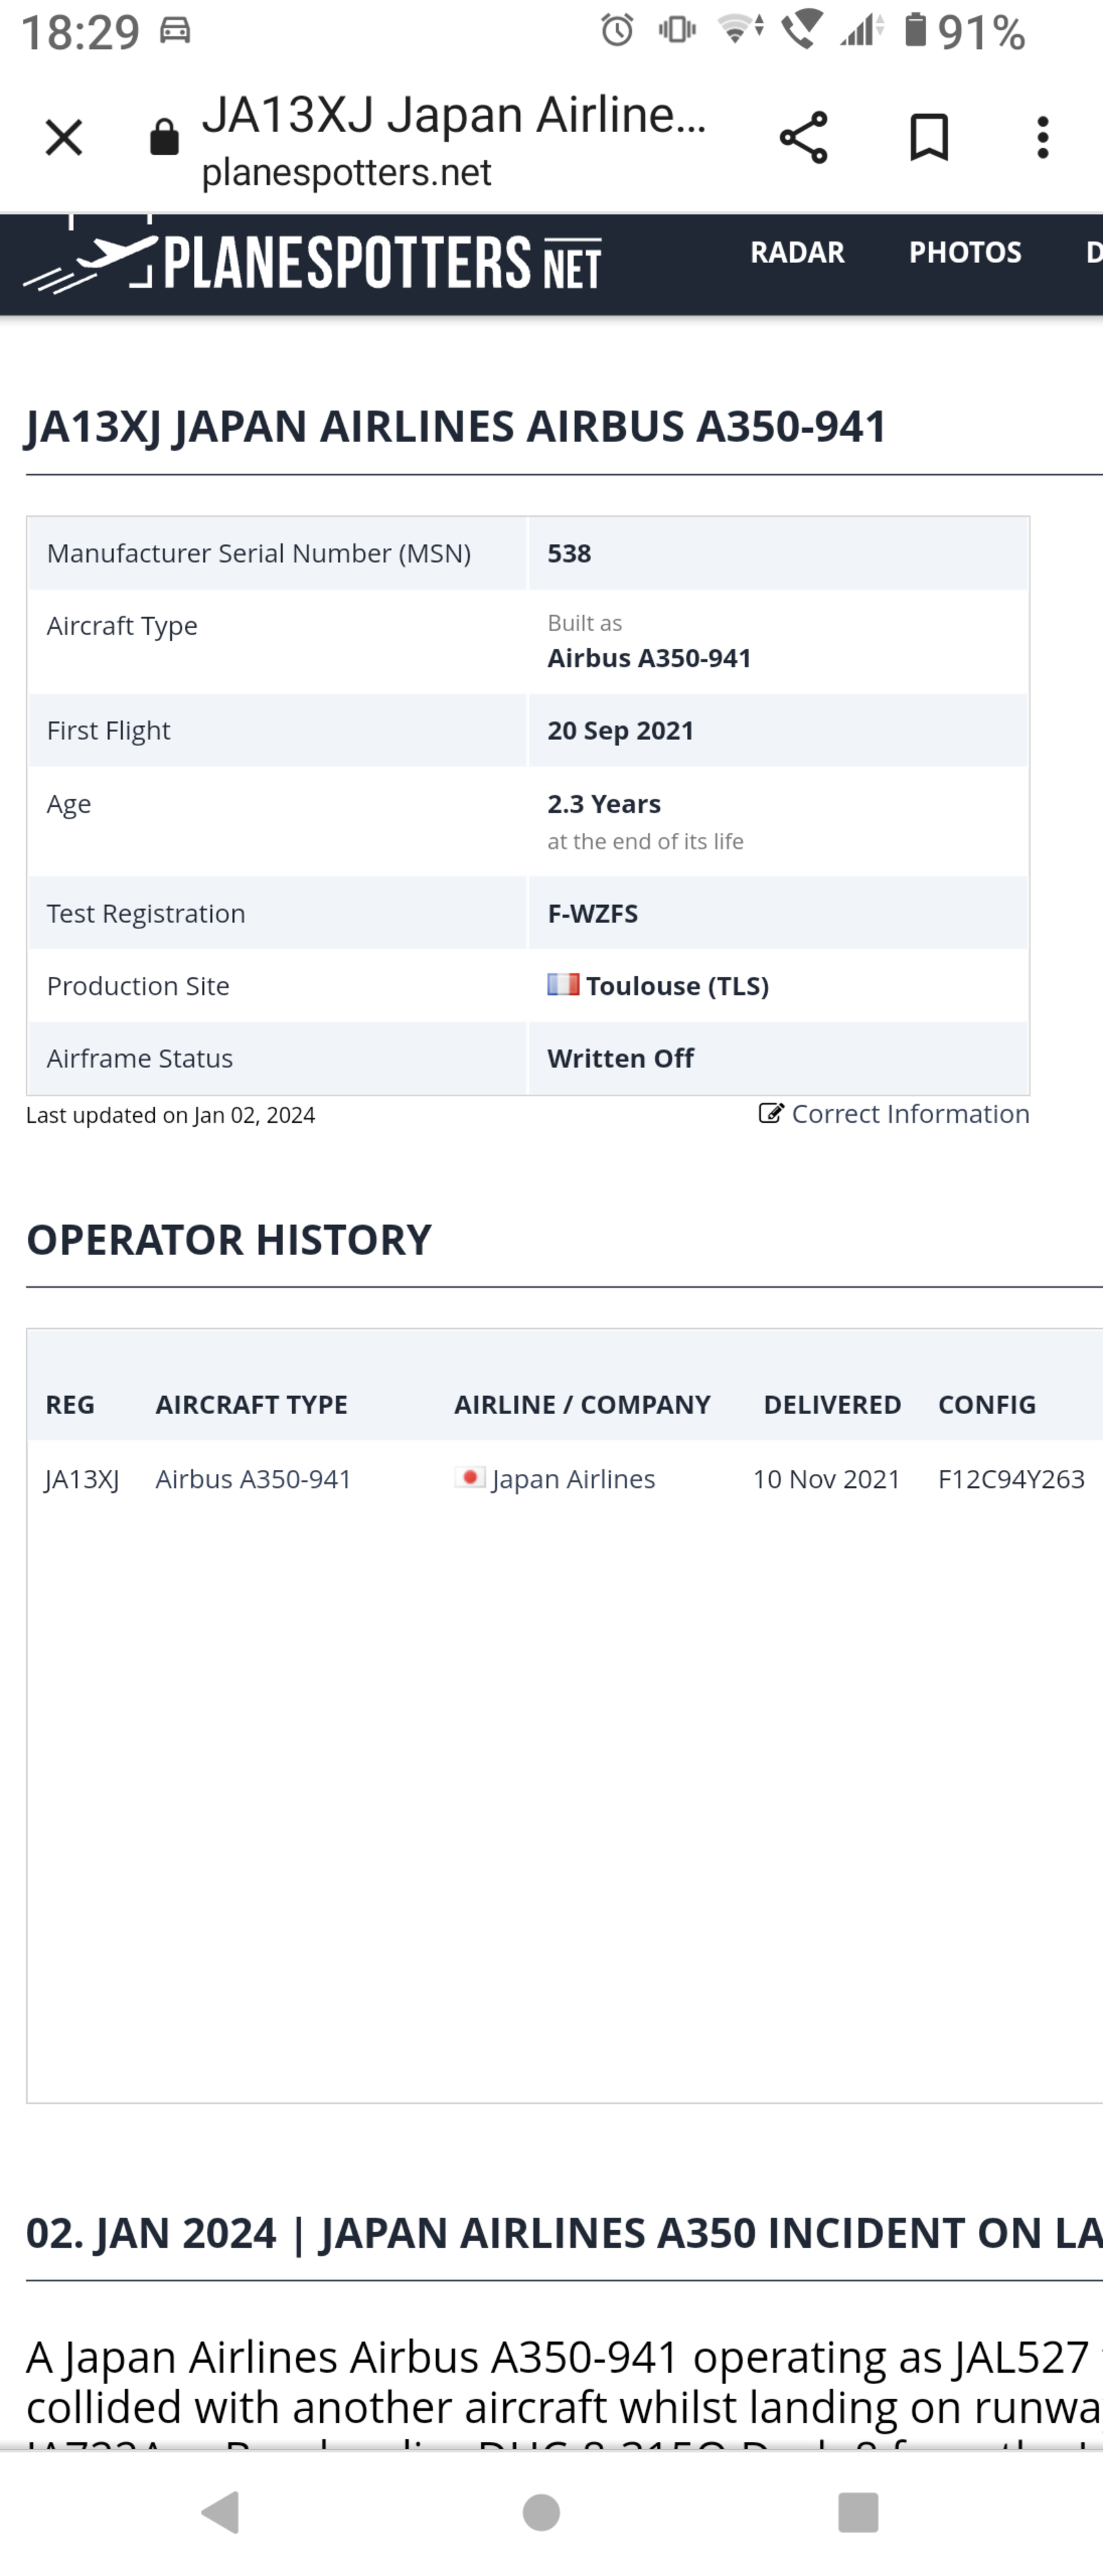Tap the Android back navigation button
The height and width of the screenshot is (2576, 1103).
[x=221, y=2511]
